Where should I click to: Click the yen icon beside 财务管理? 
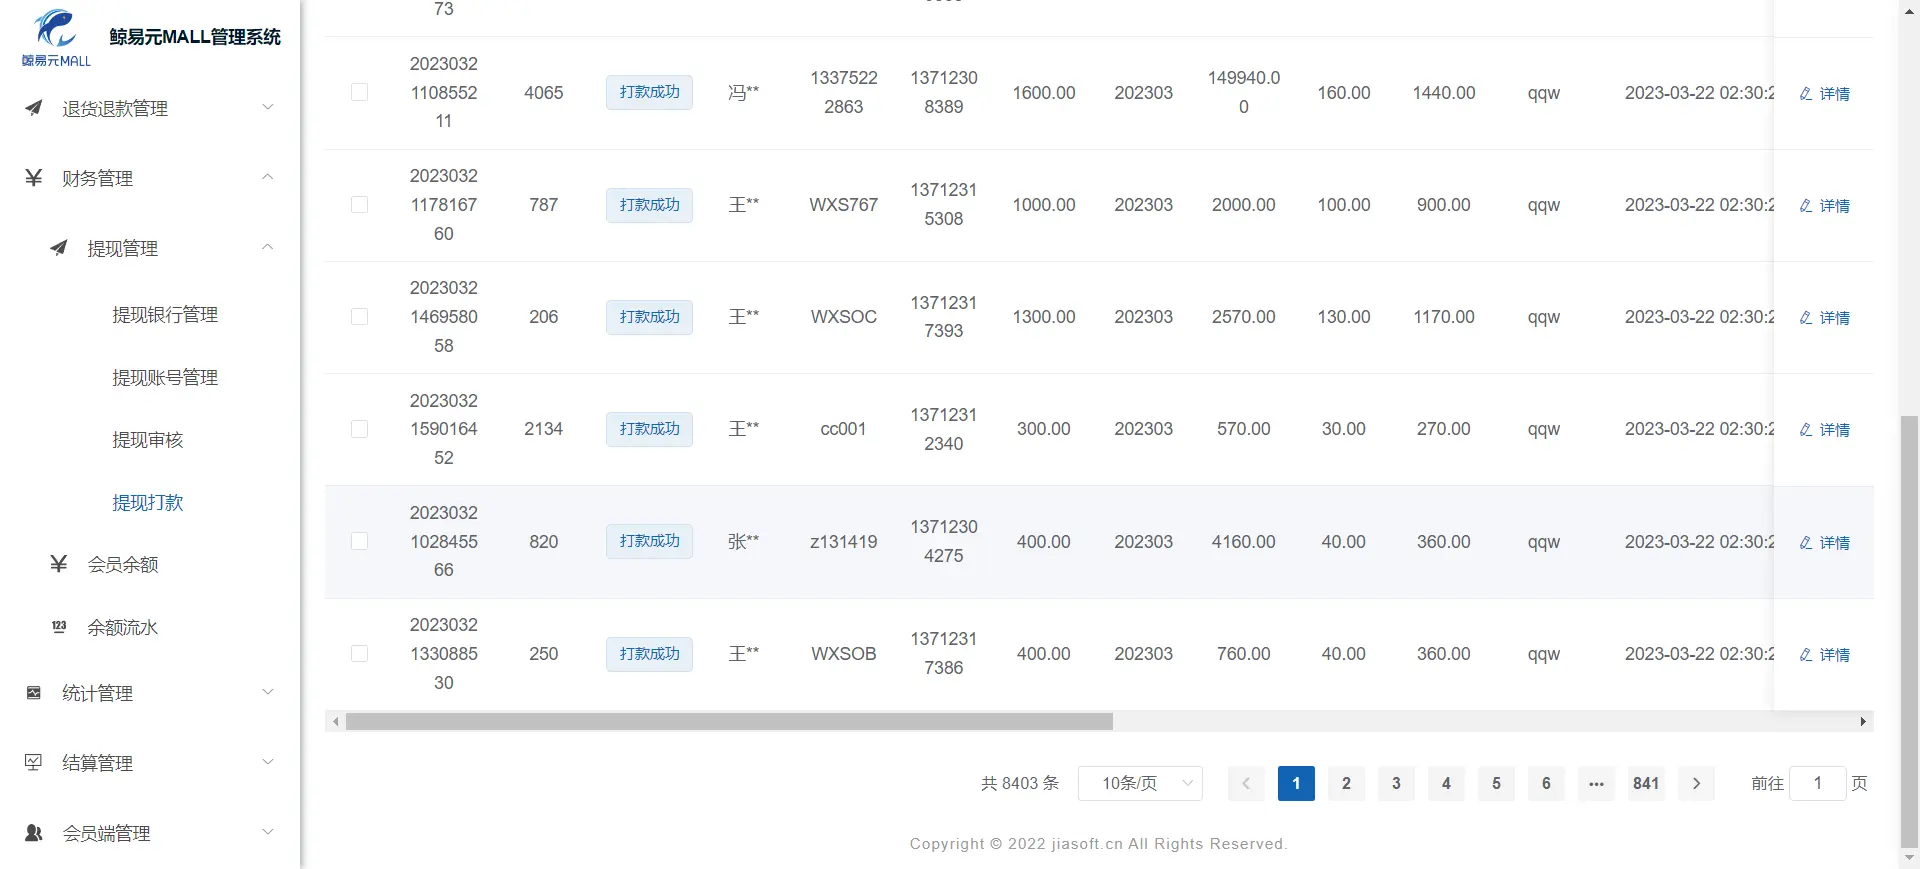(x=33, y=178)
